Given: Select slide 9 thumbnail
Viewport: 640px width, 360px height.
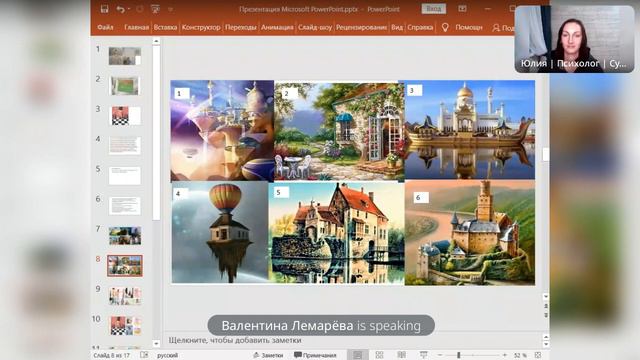Looking at the screenshot, I should [124, 296].
